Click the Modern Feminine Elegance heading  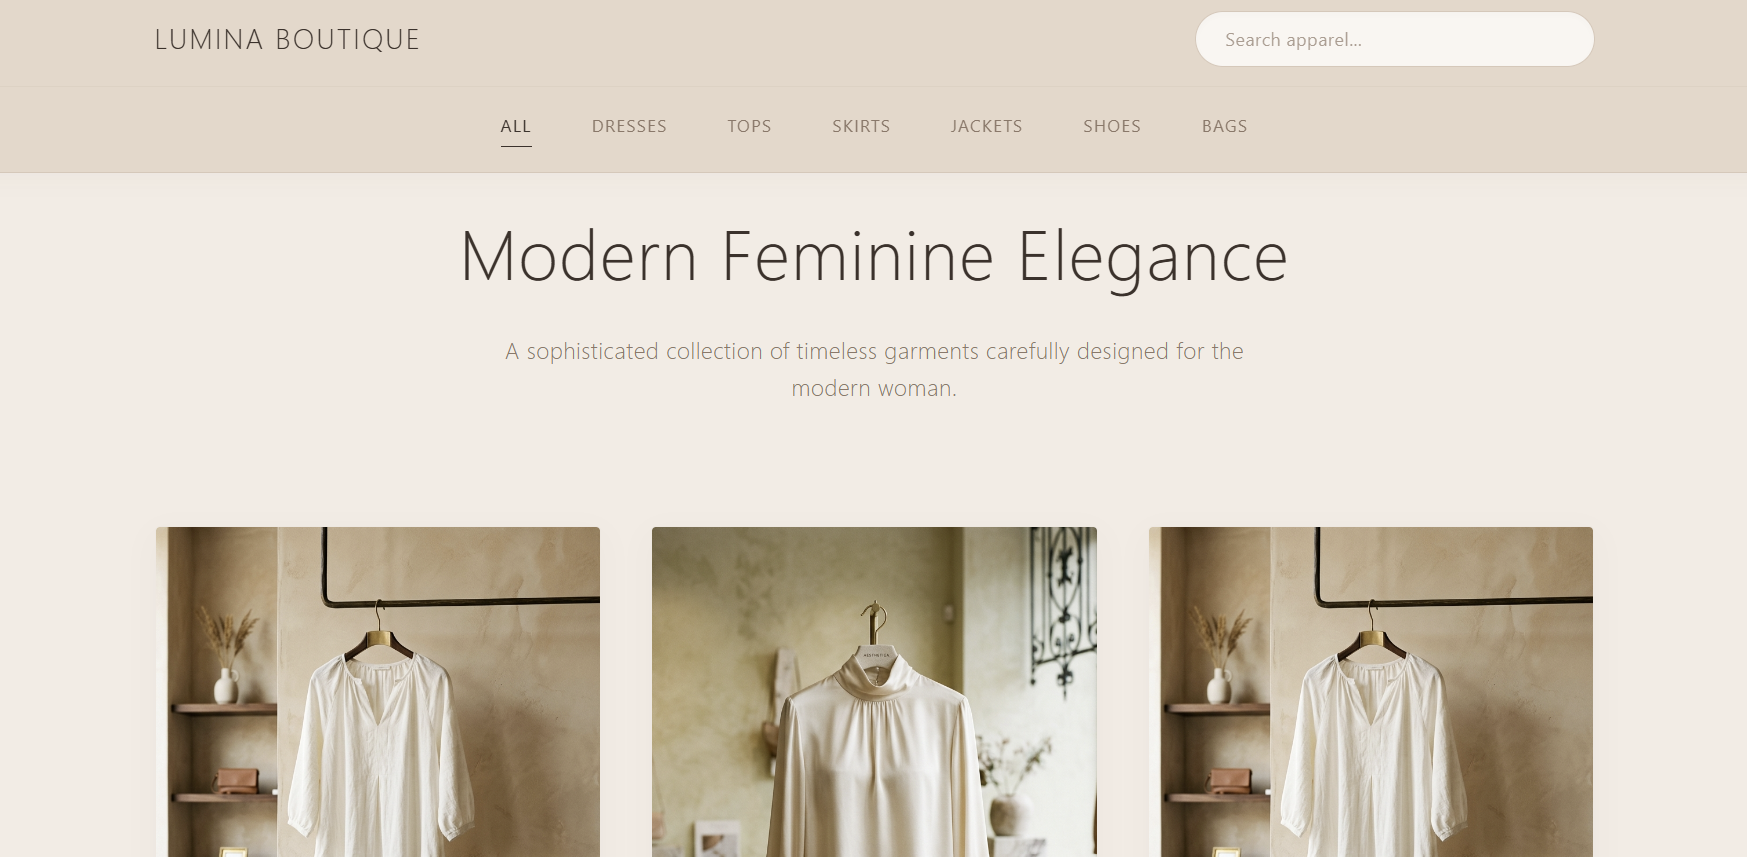click(874, 257)
